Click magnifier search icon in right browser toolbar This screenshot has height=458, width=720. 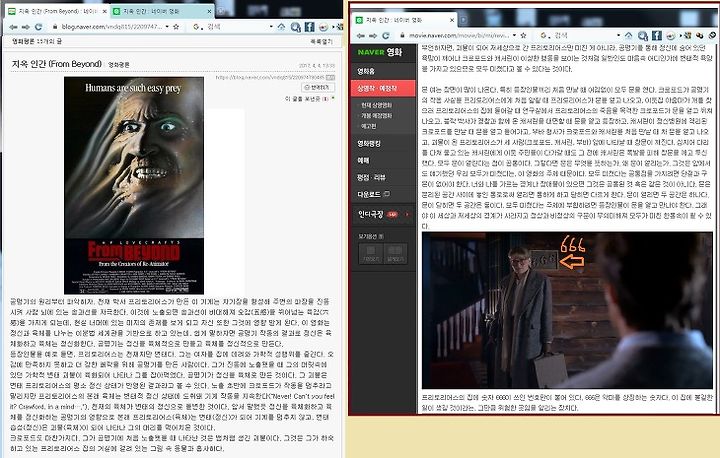[x=642, y=35]
